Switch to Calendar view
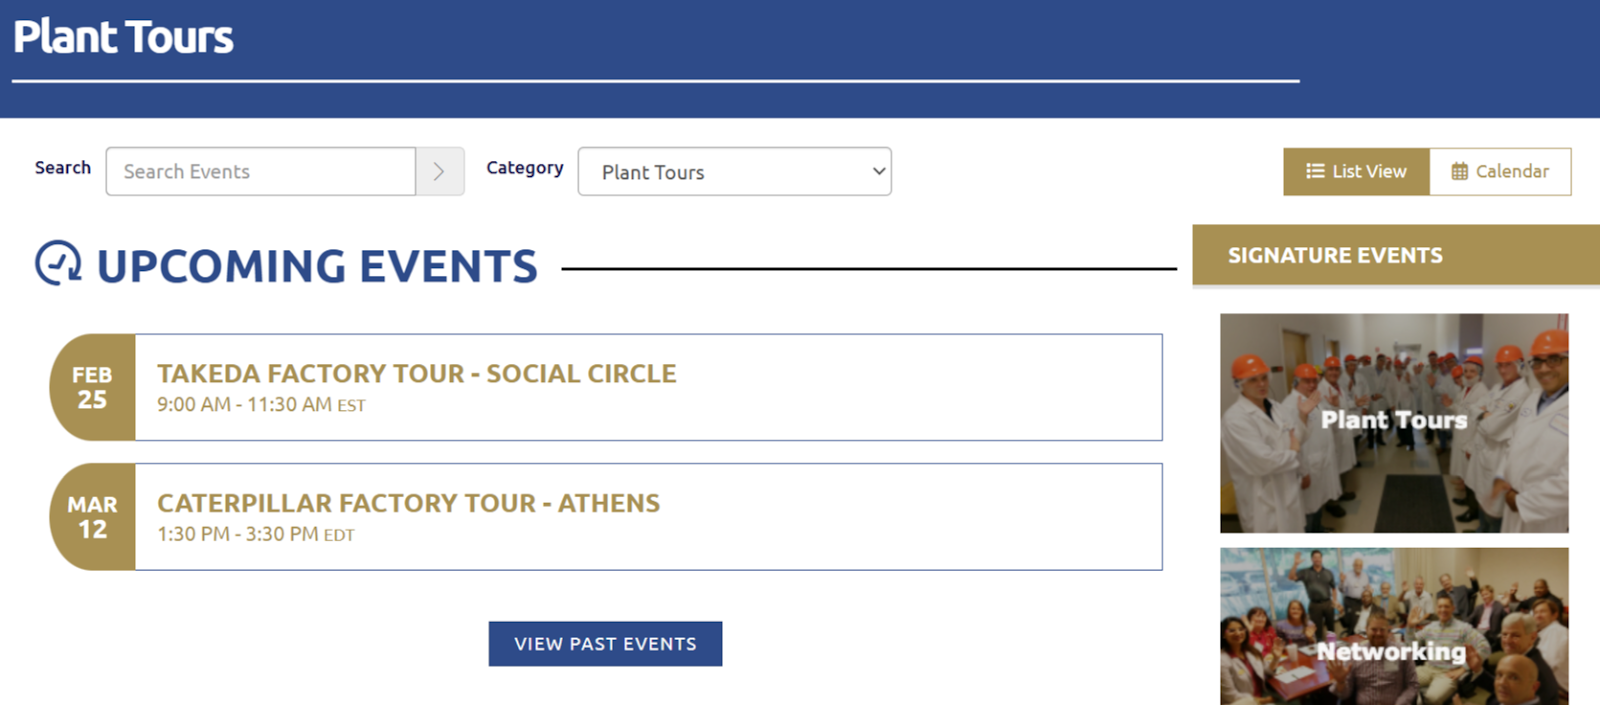Image resolution: width=1600 pixels, height=705 pixels. point(1500,171)
